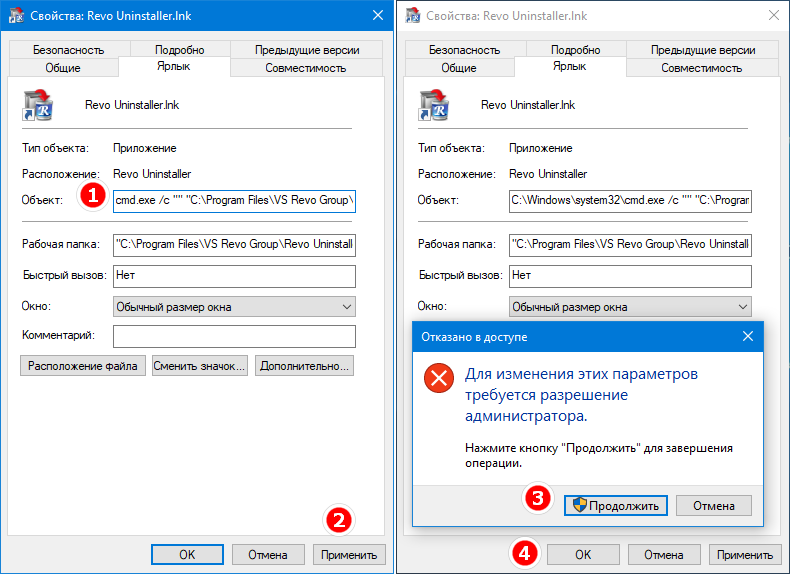Viewport: 790px width, 574px height.
Task: Click the title bar app icon of the left window
Action: tap(17, 16)
